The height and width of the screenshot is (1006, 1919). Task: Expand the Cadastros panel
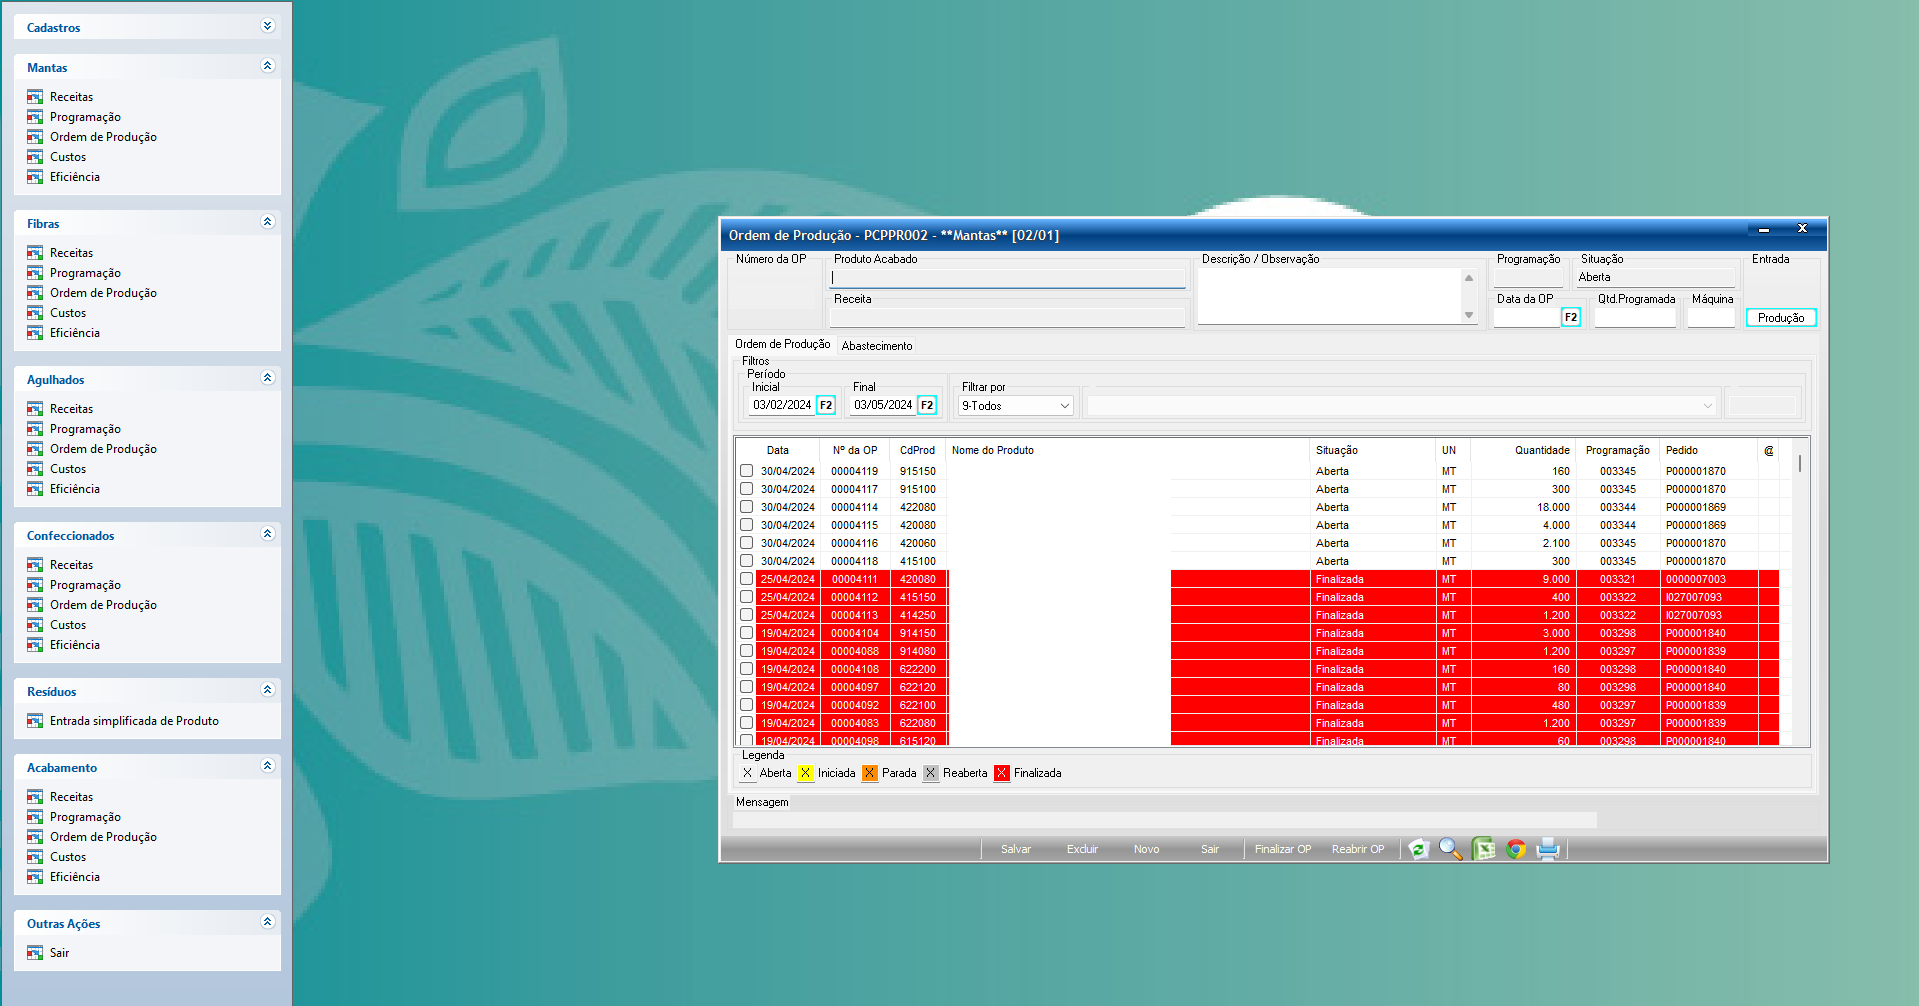(x=267, y=26)
